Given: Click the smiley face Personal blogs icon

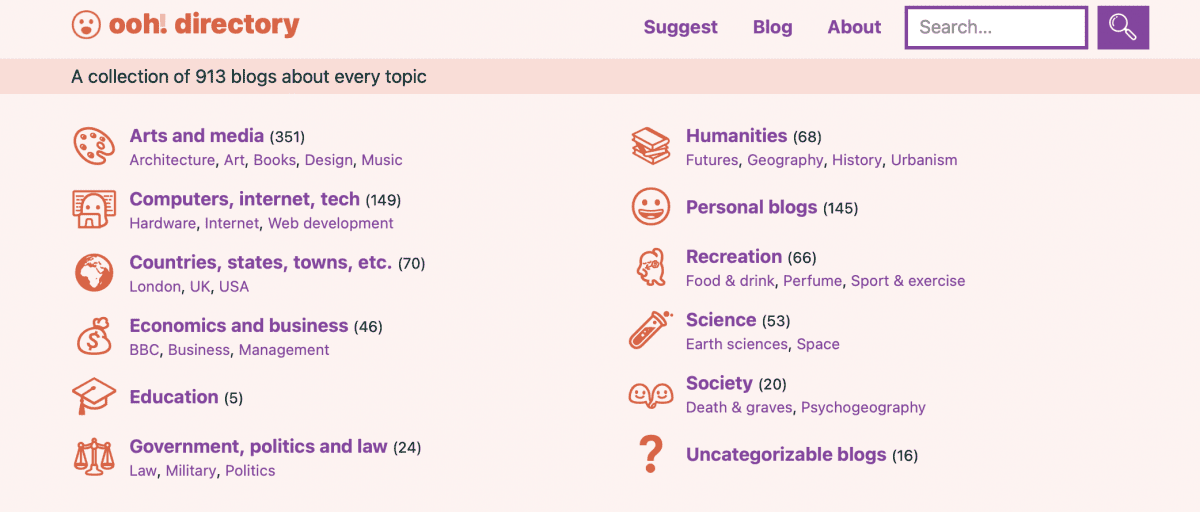Looking at the screenshot, I should pyautogui.click(x=651, y=207).
